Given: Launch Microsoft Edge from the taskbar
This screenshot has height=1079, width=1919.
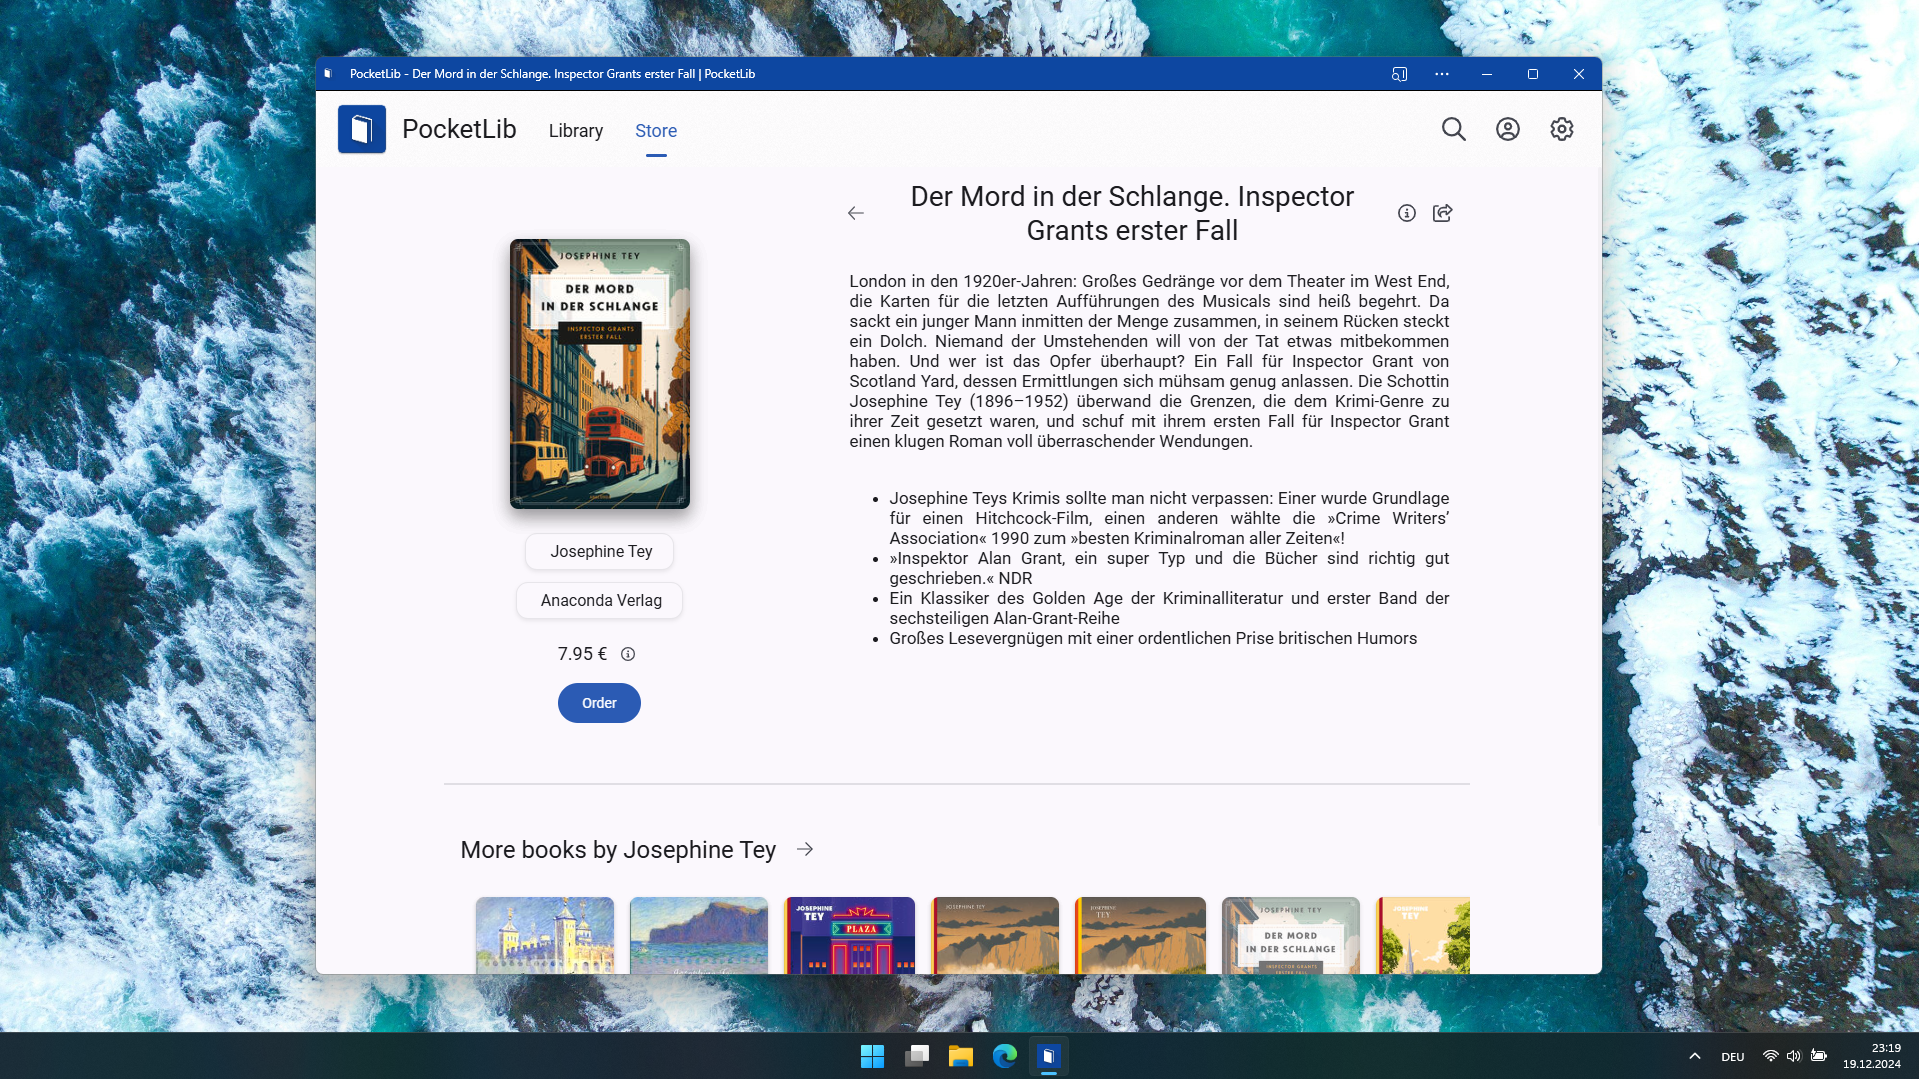Looking at the screenshot, I should [x=1005, y=1056].
